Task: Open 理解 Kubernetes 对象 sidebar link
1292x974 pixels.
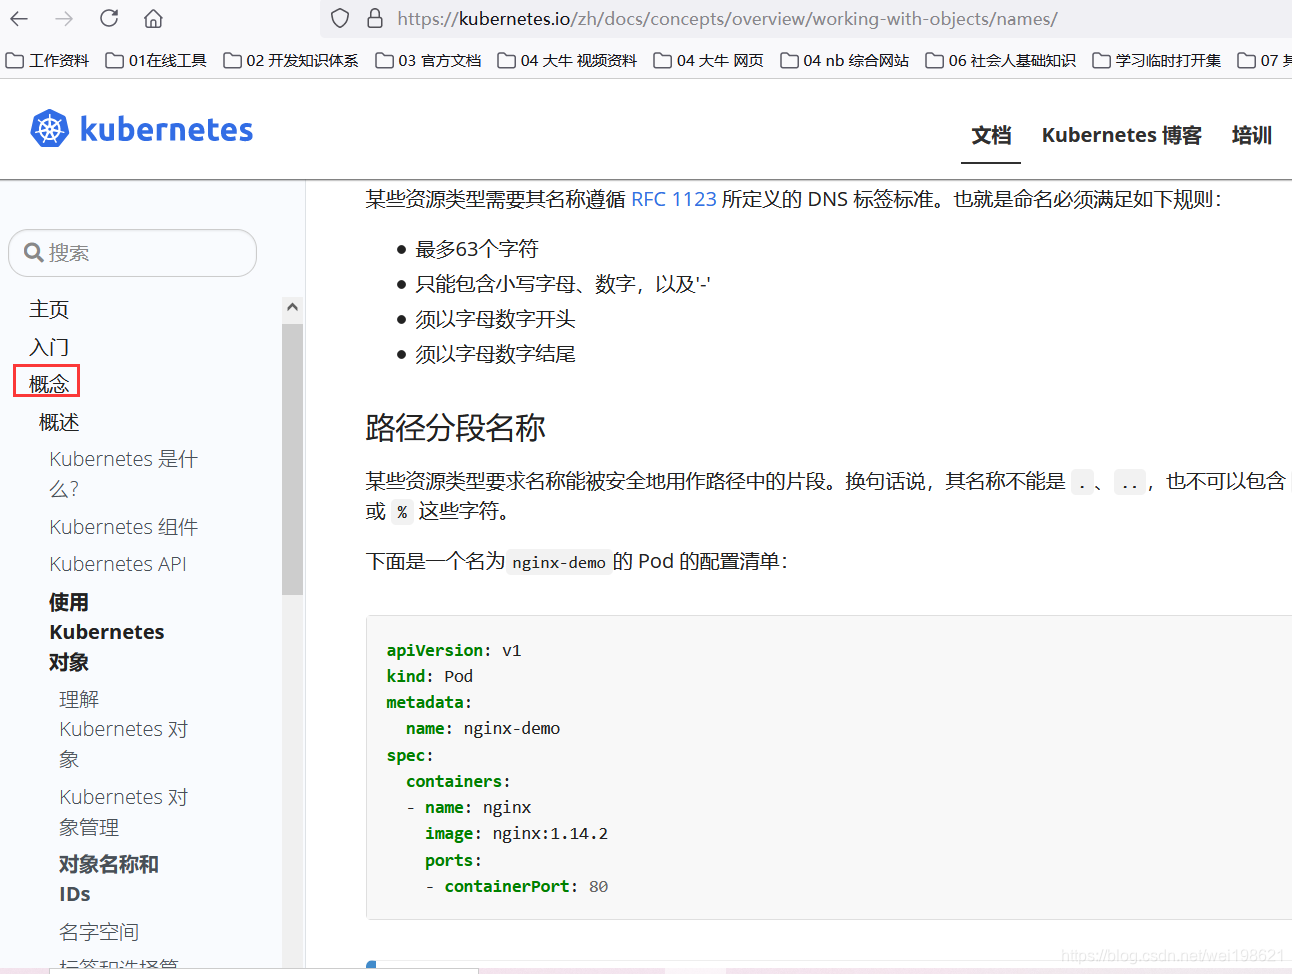Action: [123, 729]
